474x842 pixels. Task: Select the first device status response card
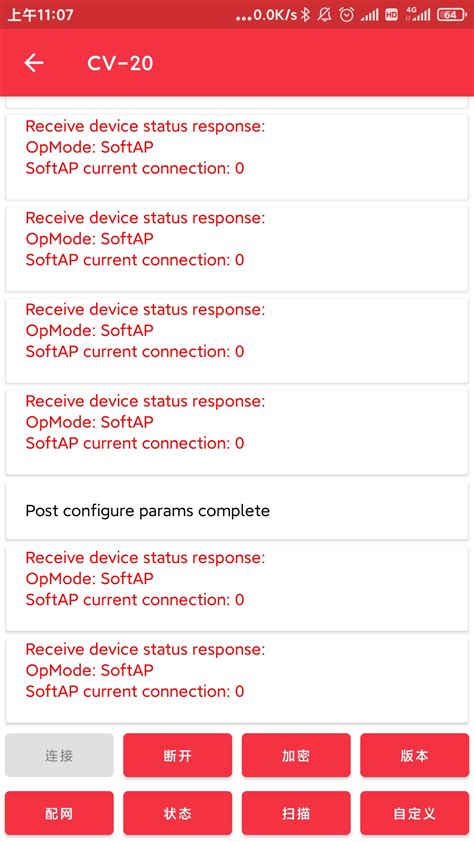coord(237,156)
